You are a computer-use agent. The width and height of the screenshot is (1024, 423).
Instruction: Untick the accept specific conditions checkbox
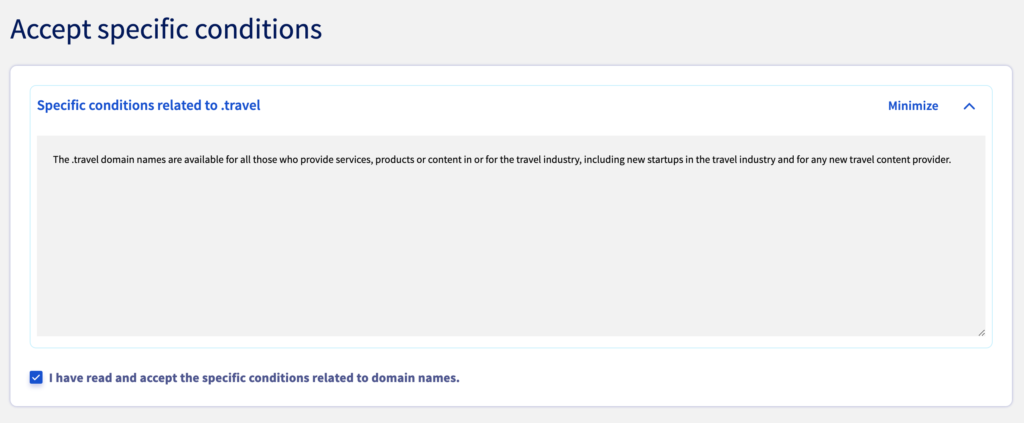[x=36, y=377]
